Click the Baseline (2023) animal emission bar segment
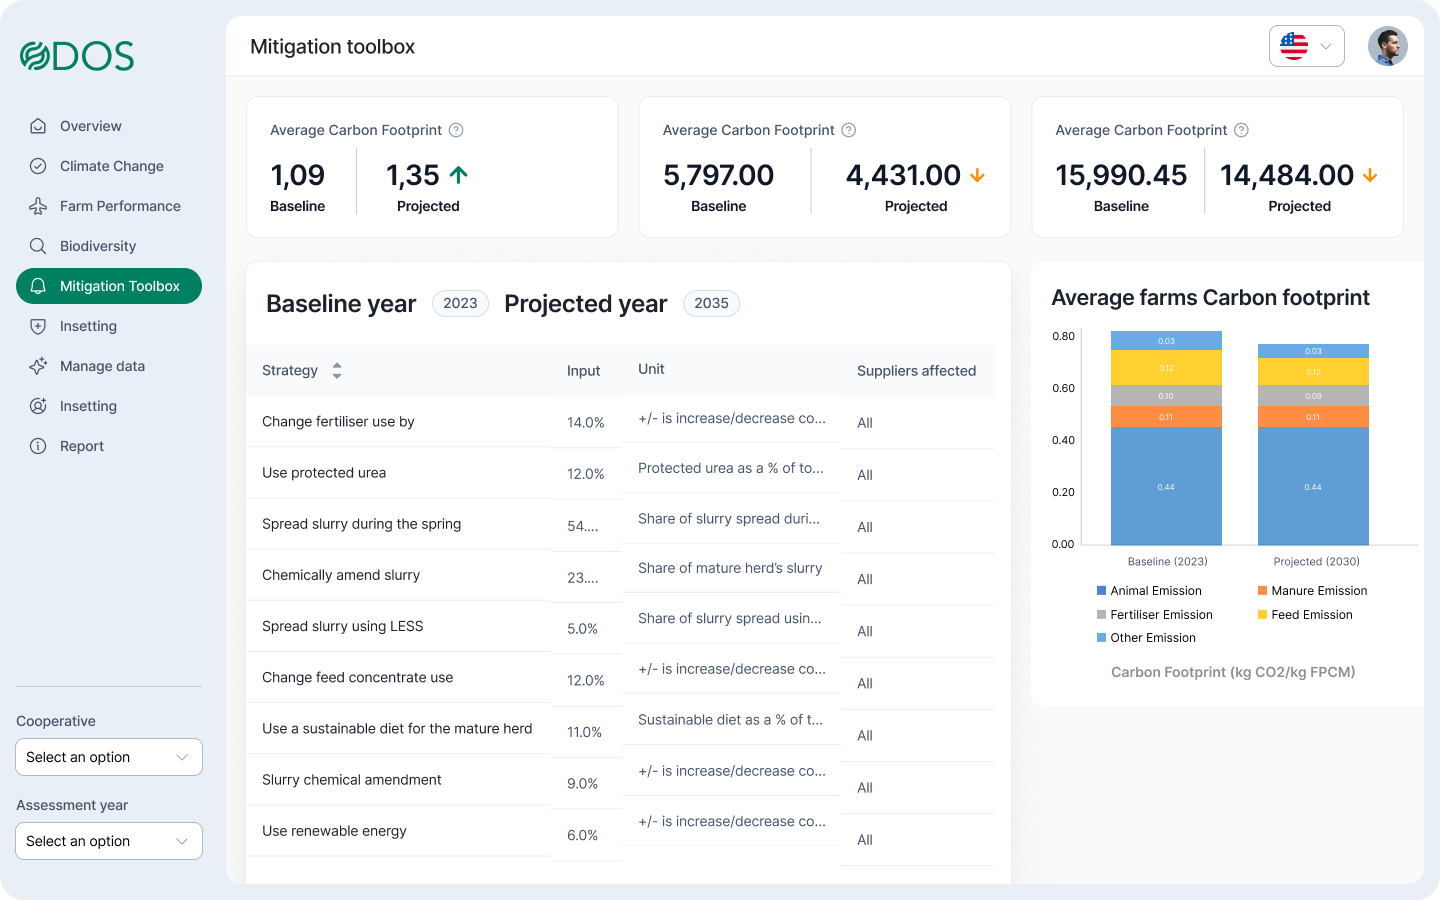1440x900 pixels. pos(1166,486)
